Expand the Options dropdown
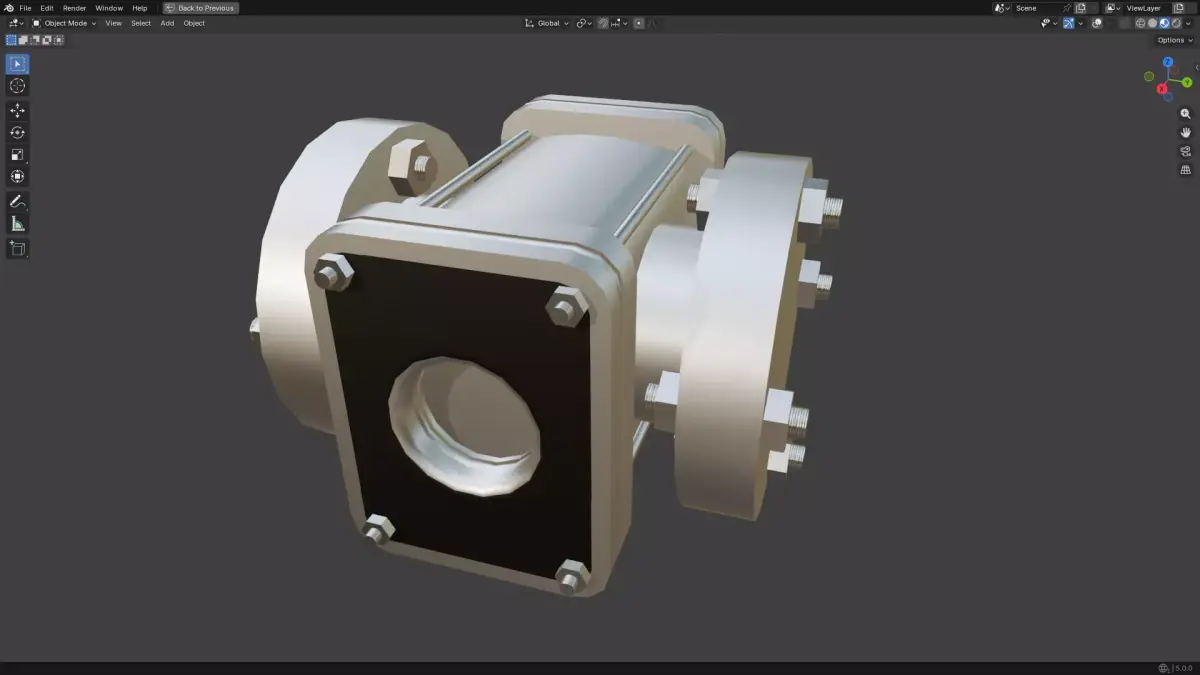The height and width of the screenshot is (675, 1200). (x=1173, y=40)
